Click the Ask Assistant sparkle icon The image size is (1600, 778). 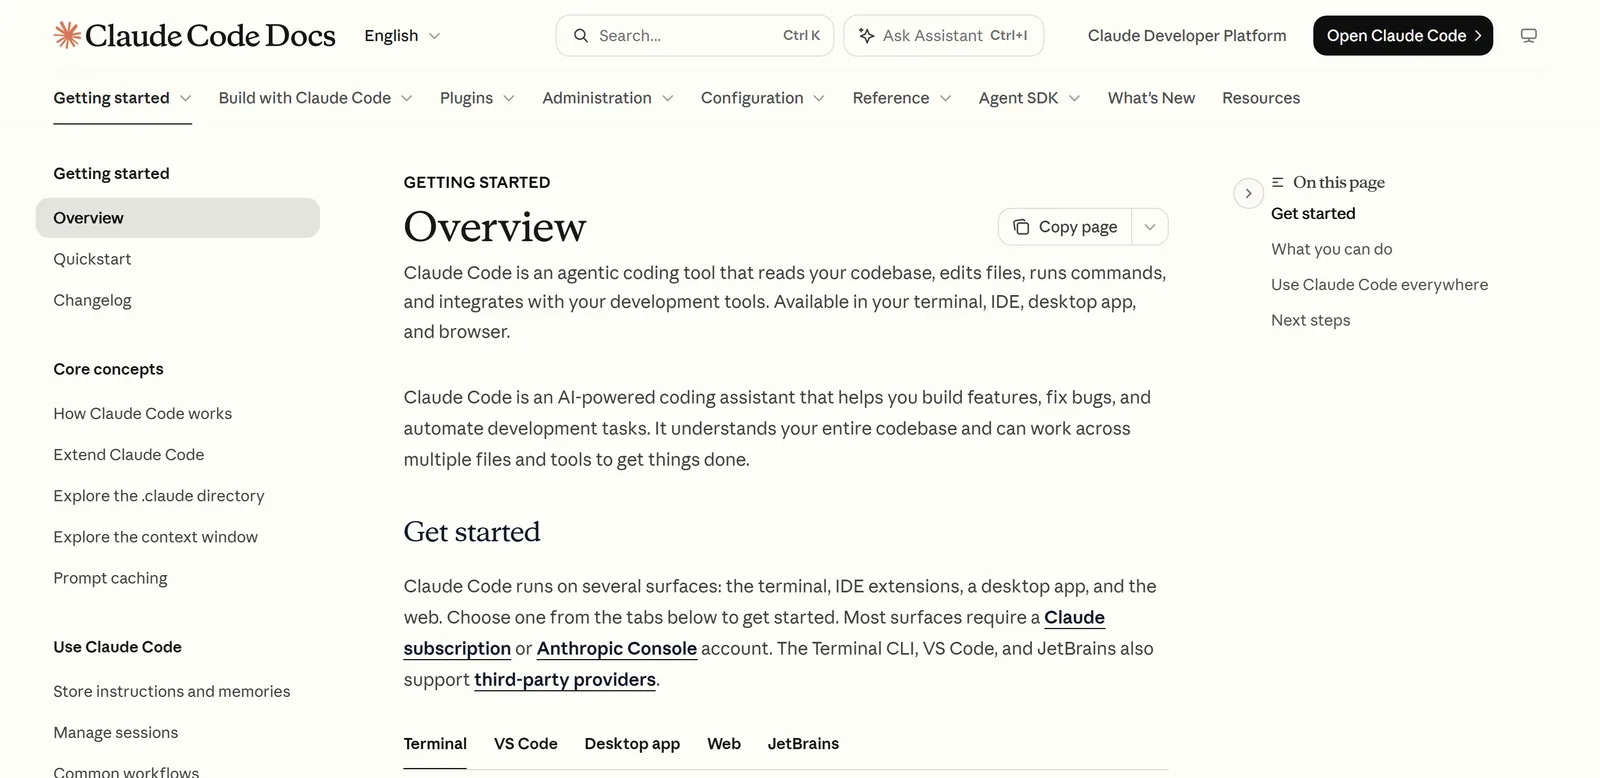click(x=867, y=36)
